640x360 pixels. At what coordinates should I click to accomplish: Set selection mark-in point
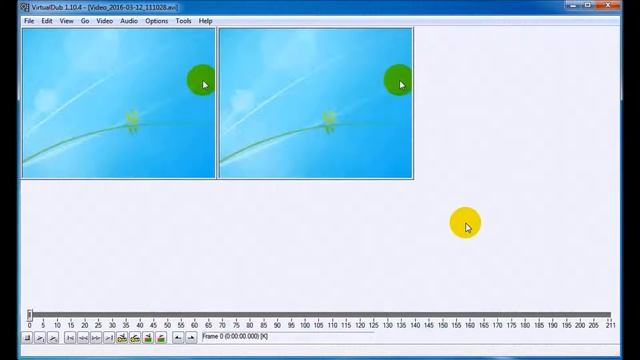pos(178,338)
